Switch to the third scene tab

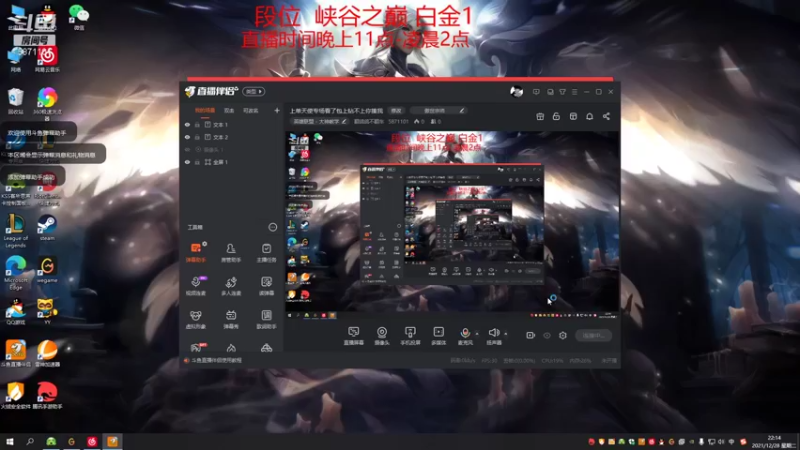coord(250,110)
